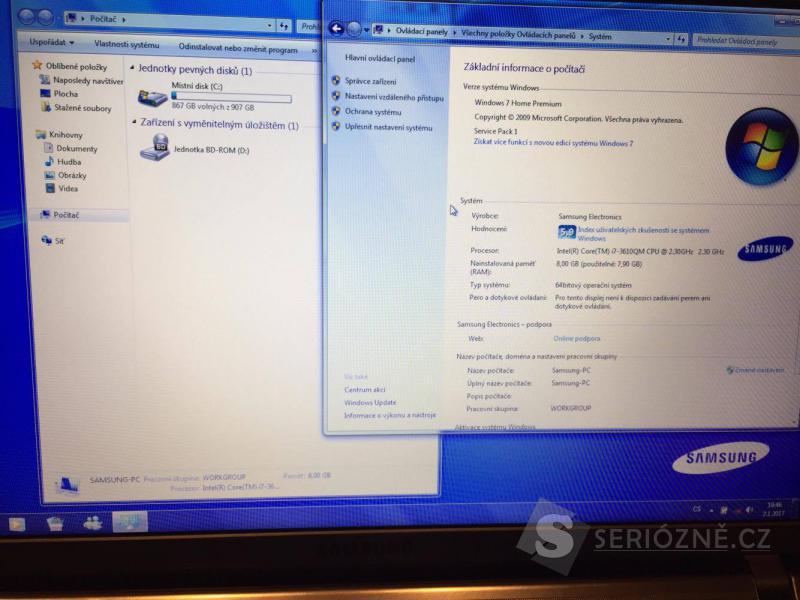The height and width of the screenshot is (600, 800).
Task: Click Odinstalovat nebo změnit program
Action: coord(238,48)
